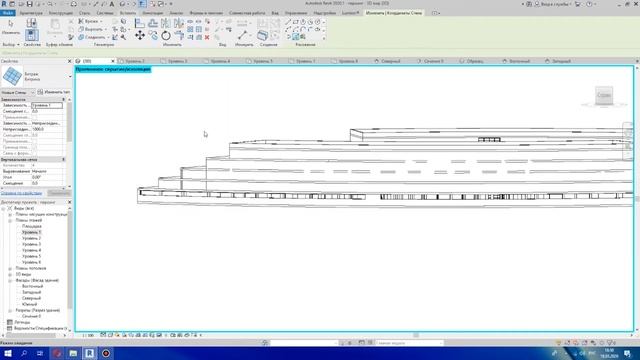Open the Join geometry dropdown arrow

(x=108, y=37)
